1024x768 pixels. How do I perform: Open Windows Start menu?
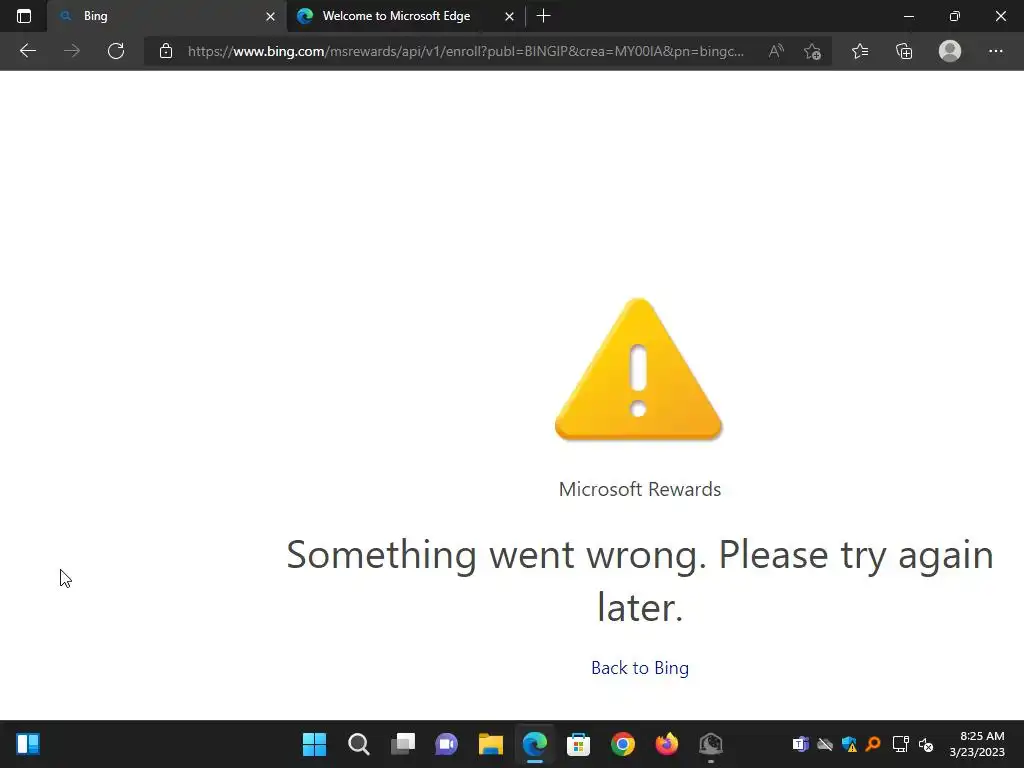[x=314, y=744]
